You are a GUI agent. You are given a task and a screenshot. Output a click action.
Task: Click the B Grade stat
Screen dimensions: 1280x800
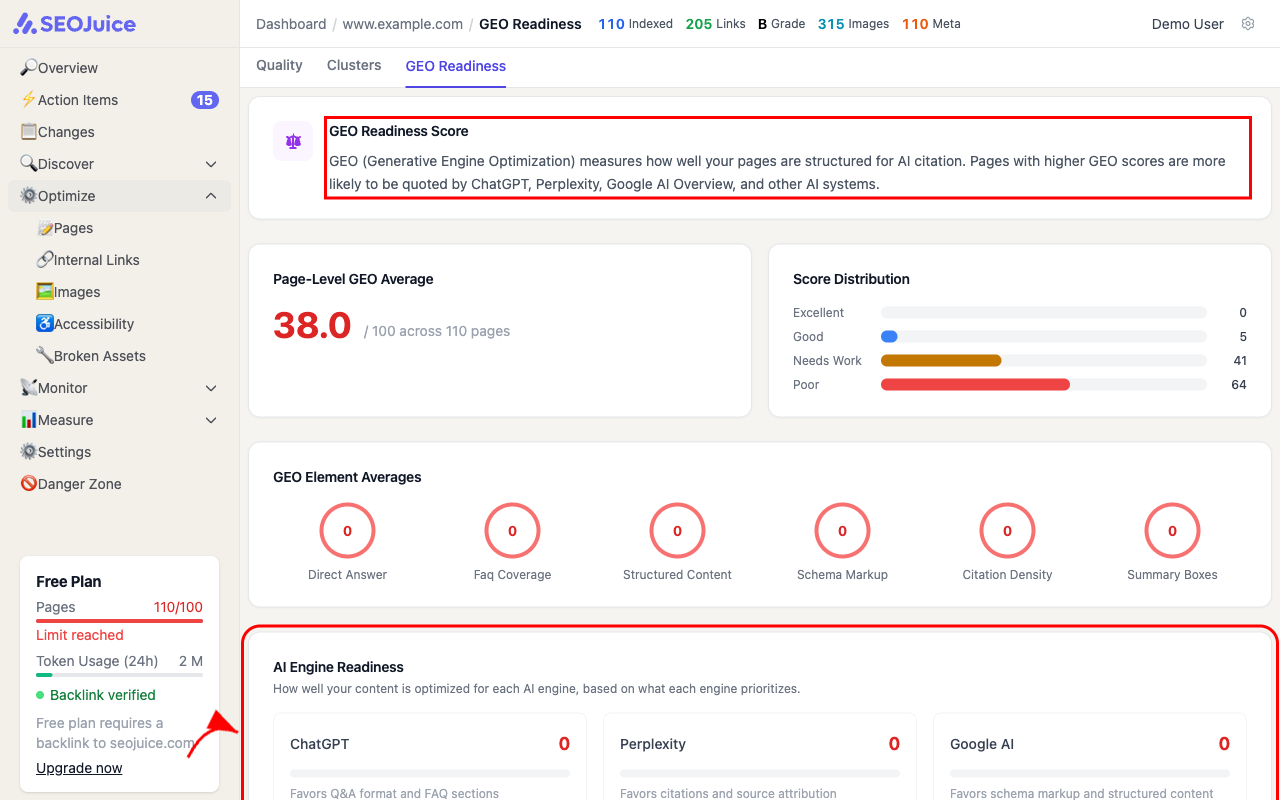[x=781, y=24]
